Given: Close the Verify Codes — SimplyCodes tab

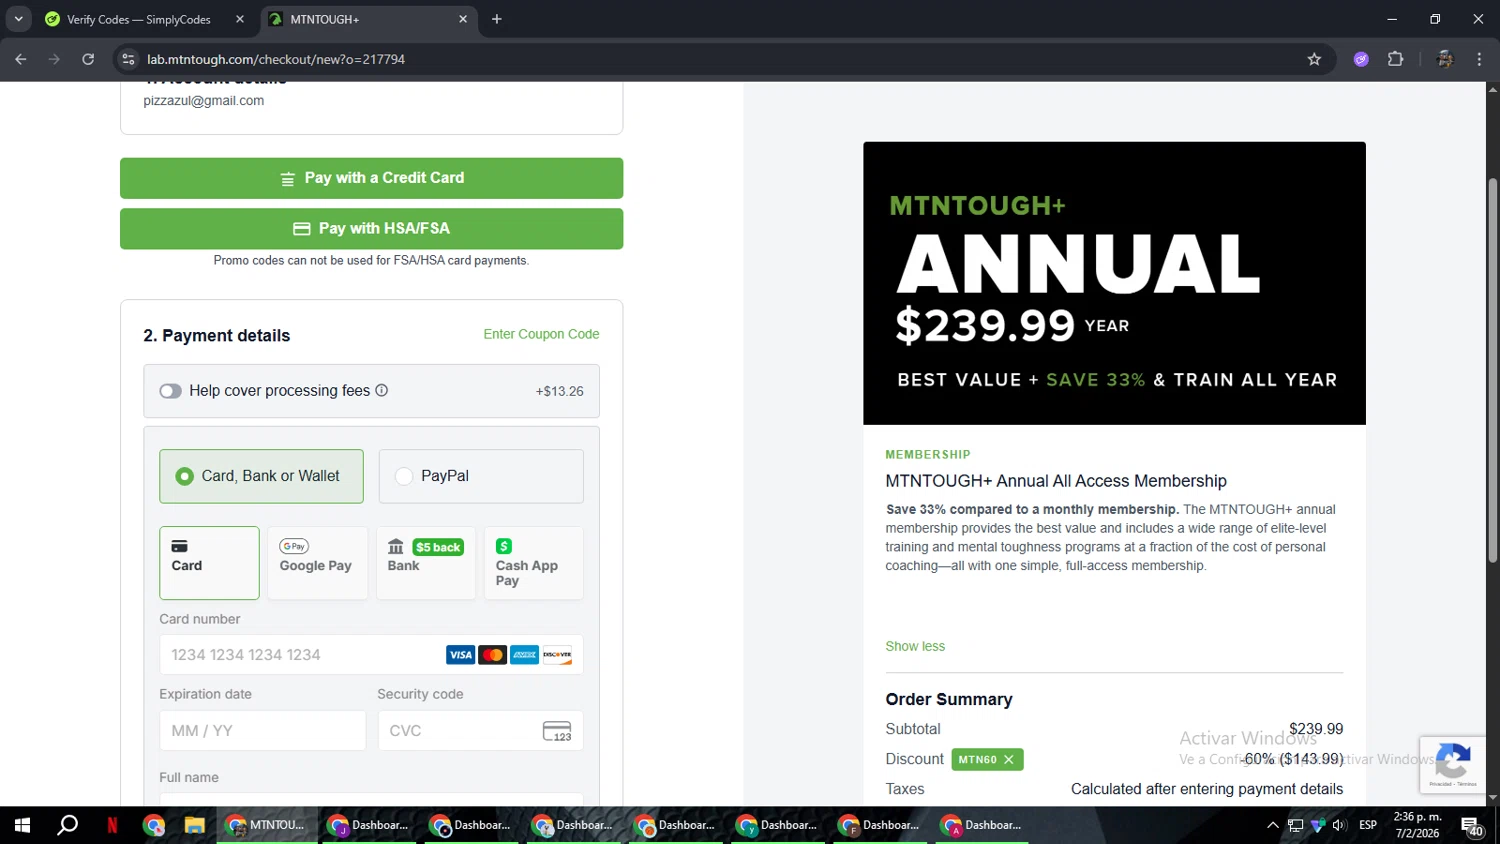Looking at the screenshot, I should coord(240,19).
